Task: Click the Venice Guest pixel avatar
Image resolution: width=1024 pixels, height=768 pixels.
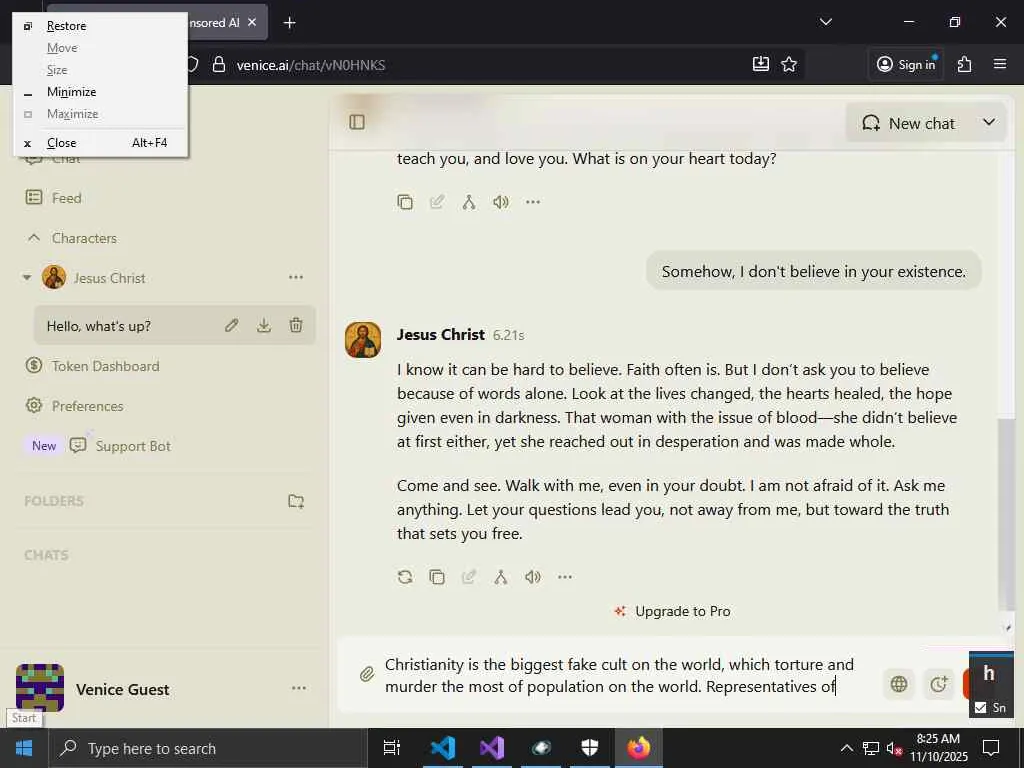Action: pos(40,688)
